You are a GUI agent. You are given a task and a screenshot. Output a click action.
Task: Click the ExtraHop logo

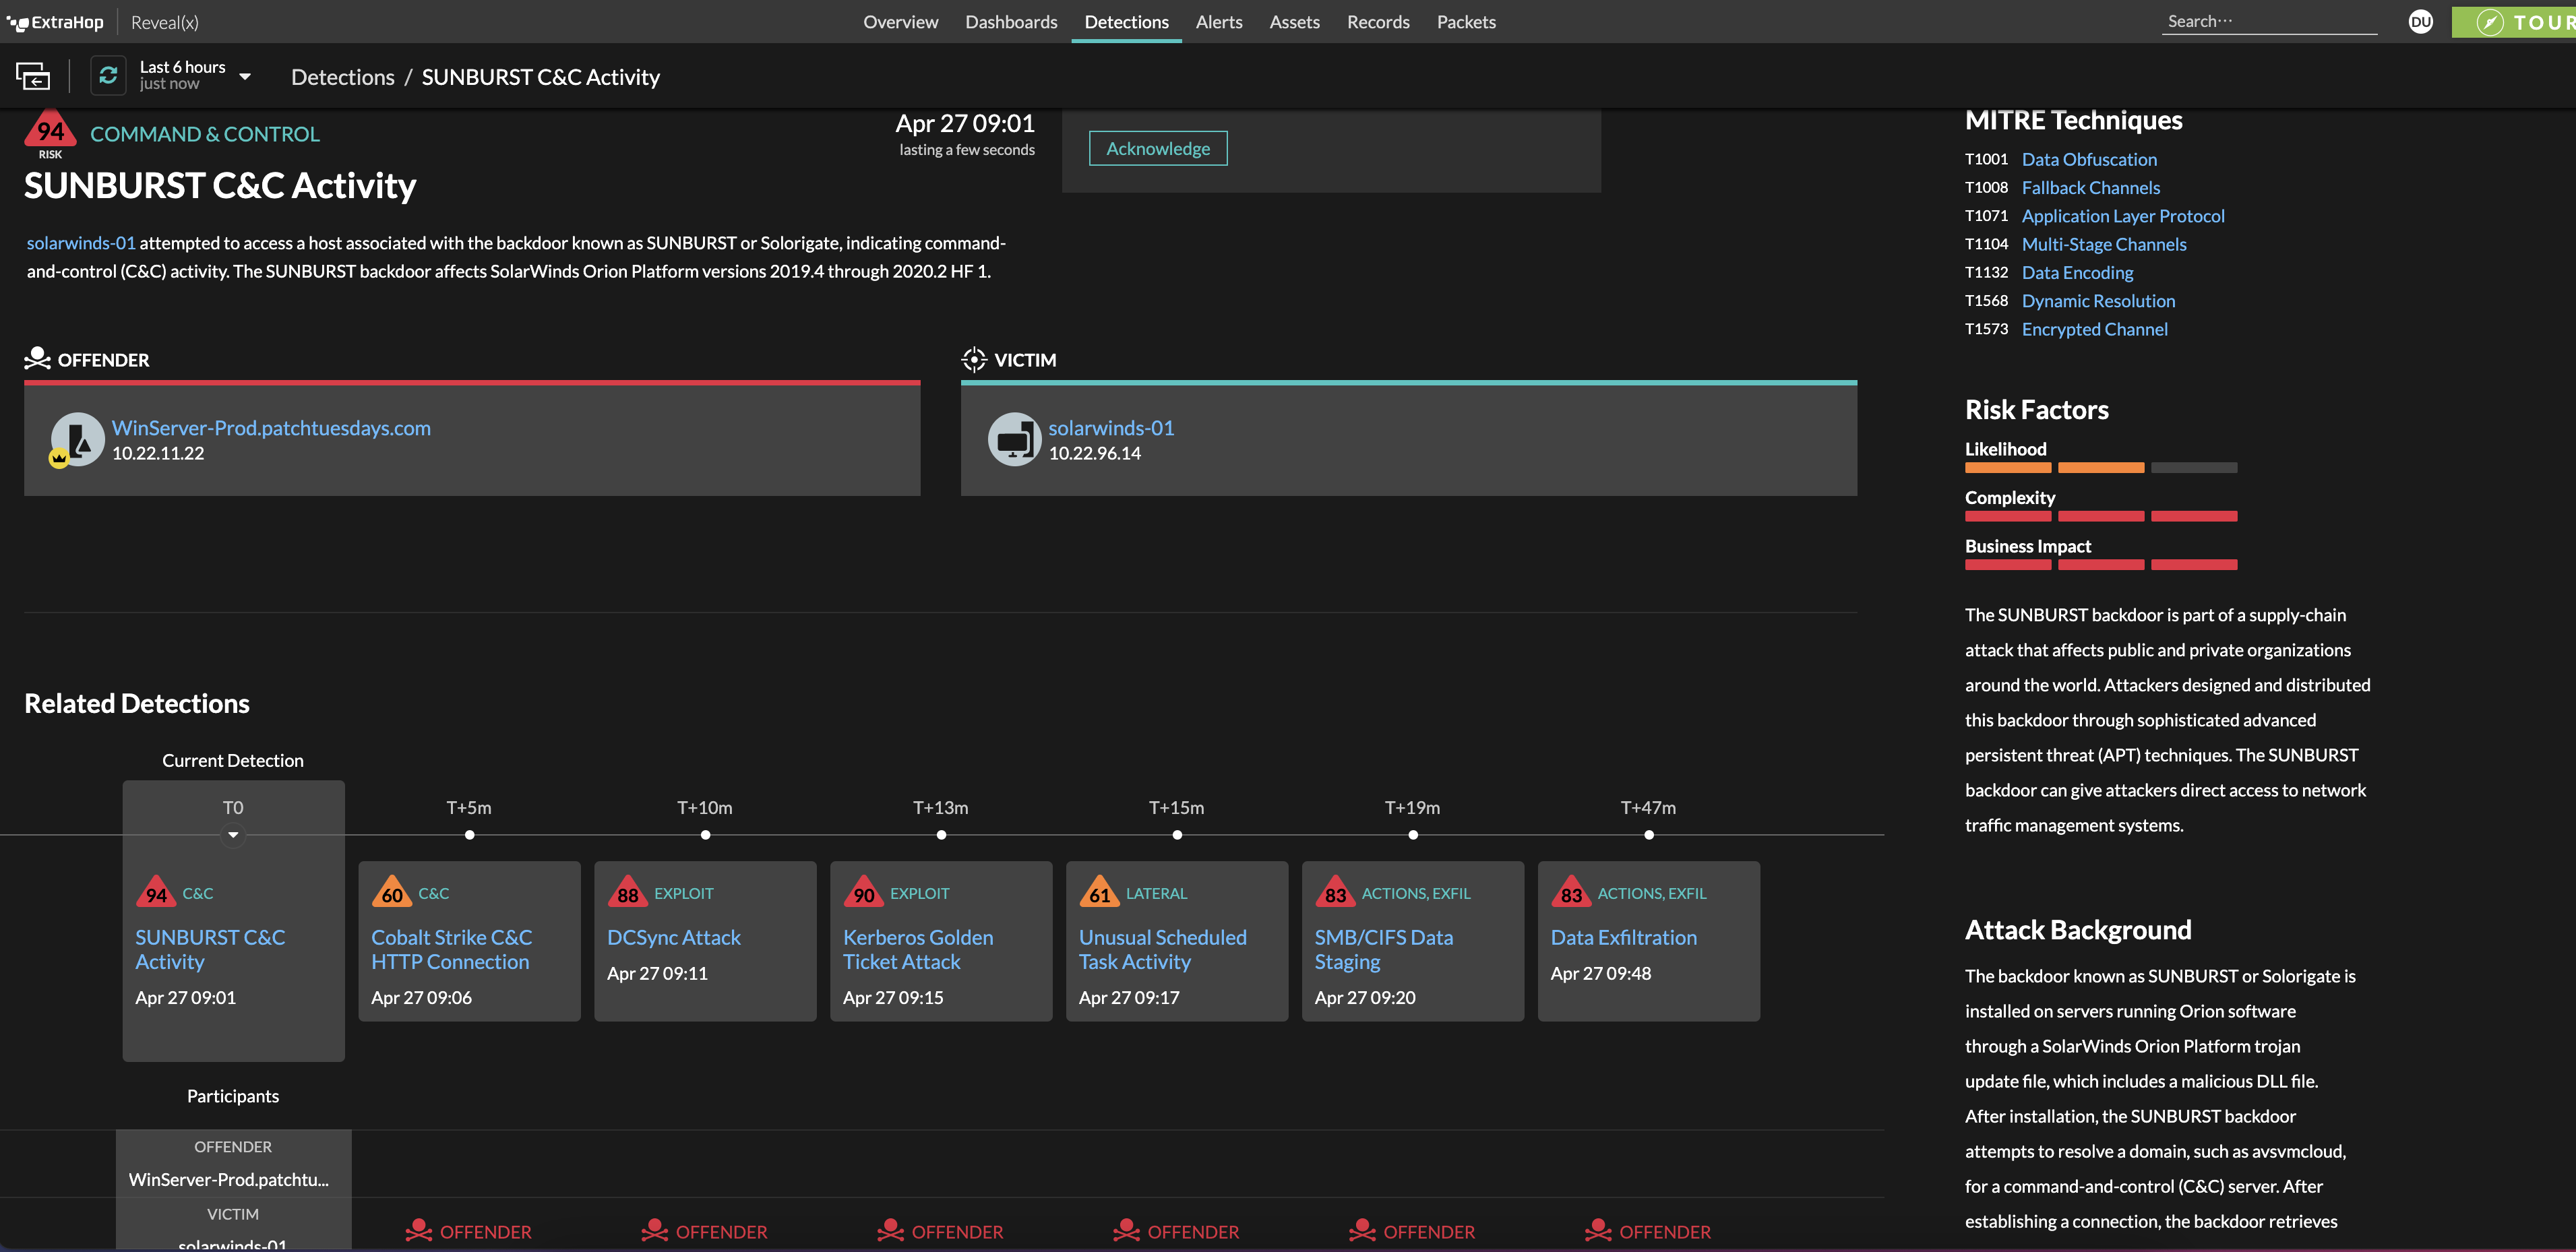pos(55,22)
